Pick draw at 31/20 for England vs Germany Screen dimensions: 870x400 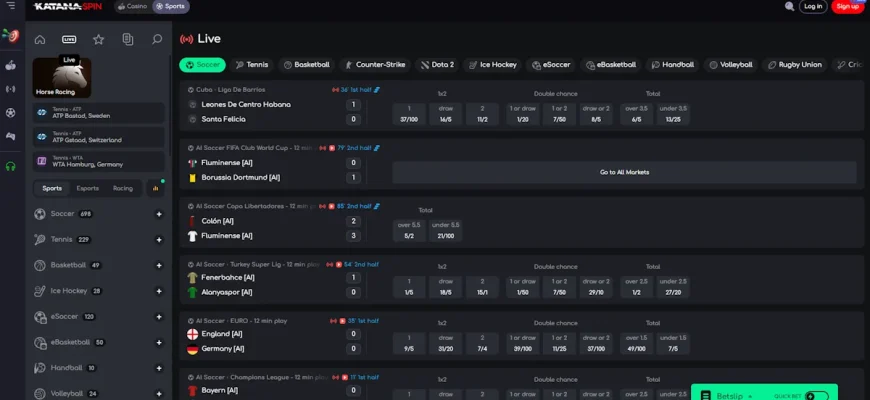(446, 343)
